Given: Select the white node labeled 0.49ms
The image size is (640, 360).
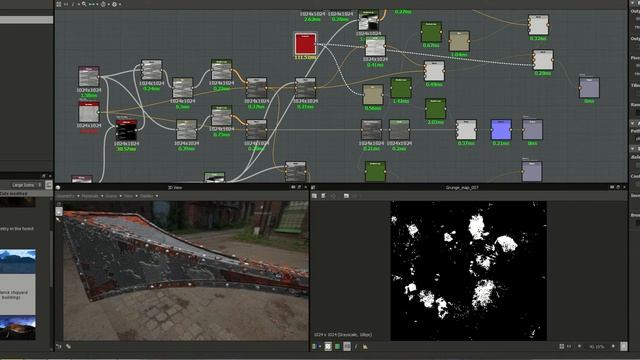Looking at the screenshot, I should click(434, 71).
